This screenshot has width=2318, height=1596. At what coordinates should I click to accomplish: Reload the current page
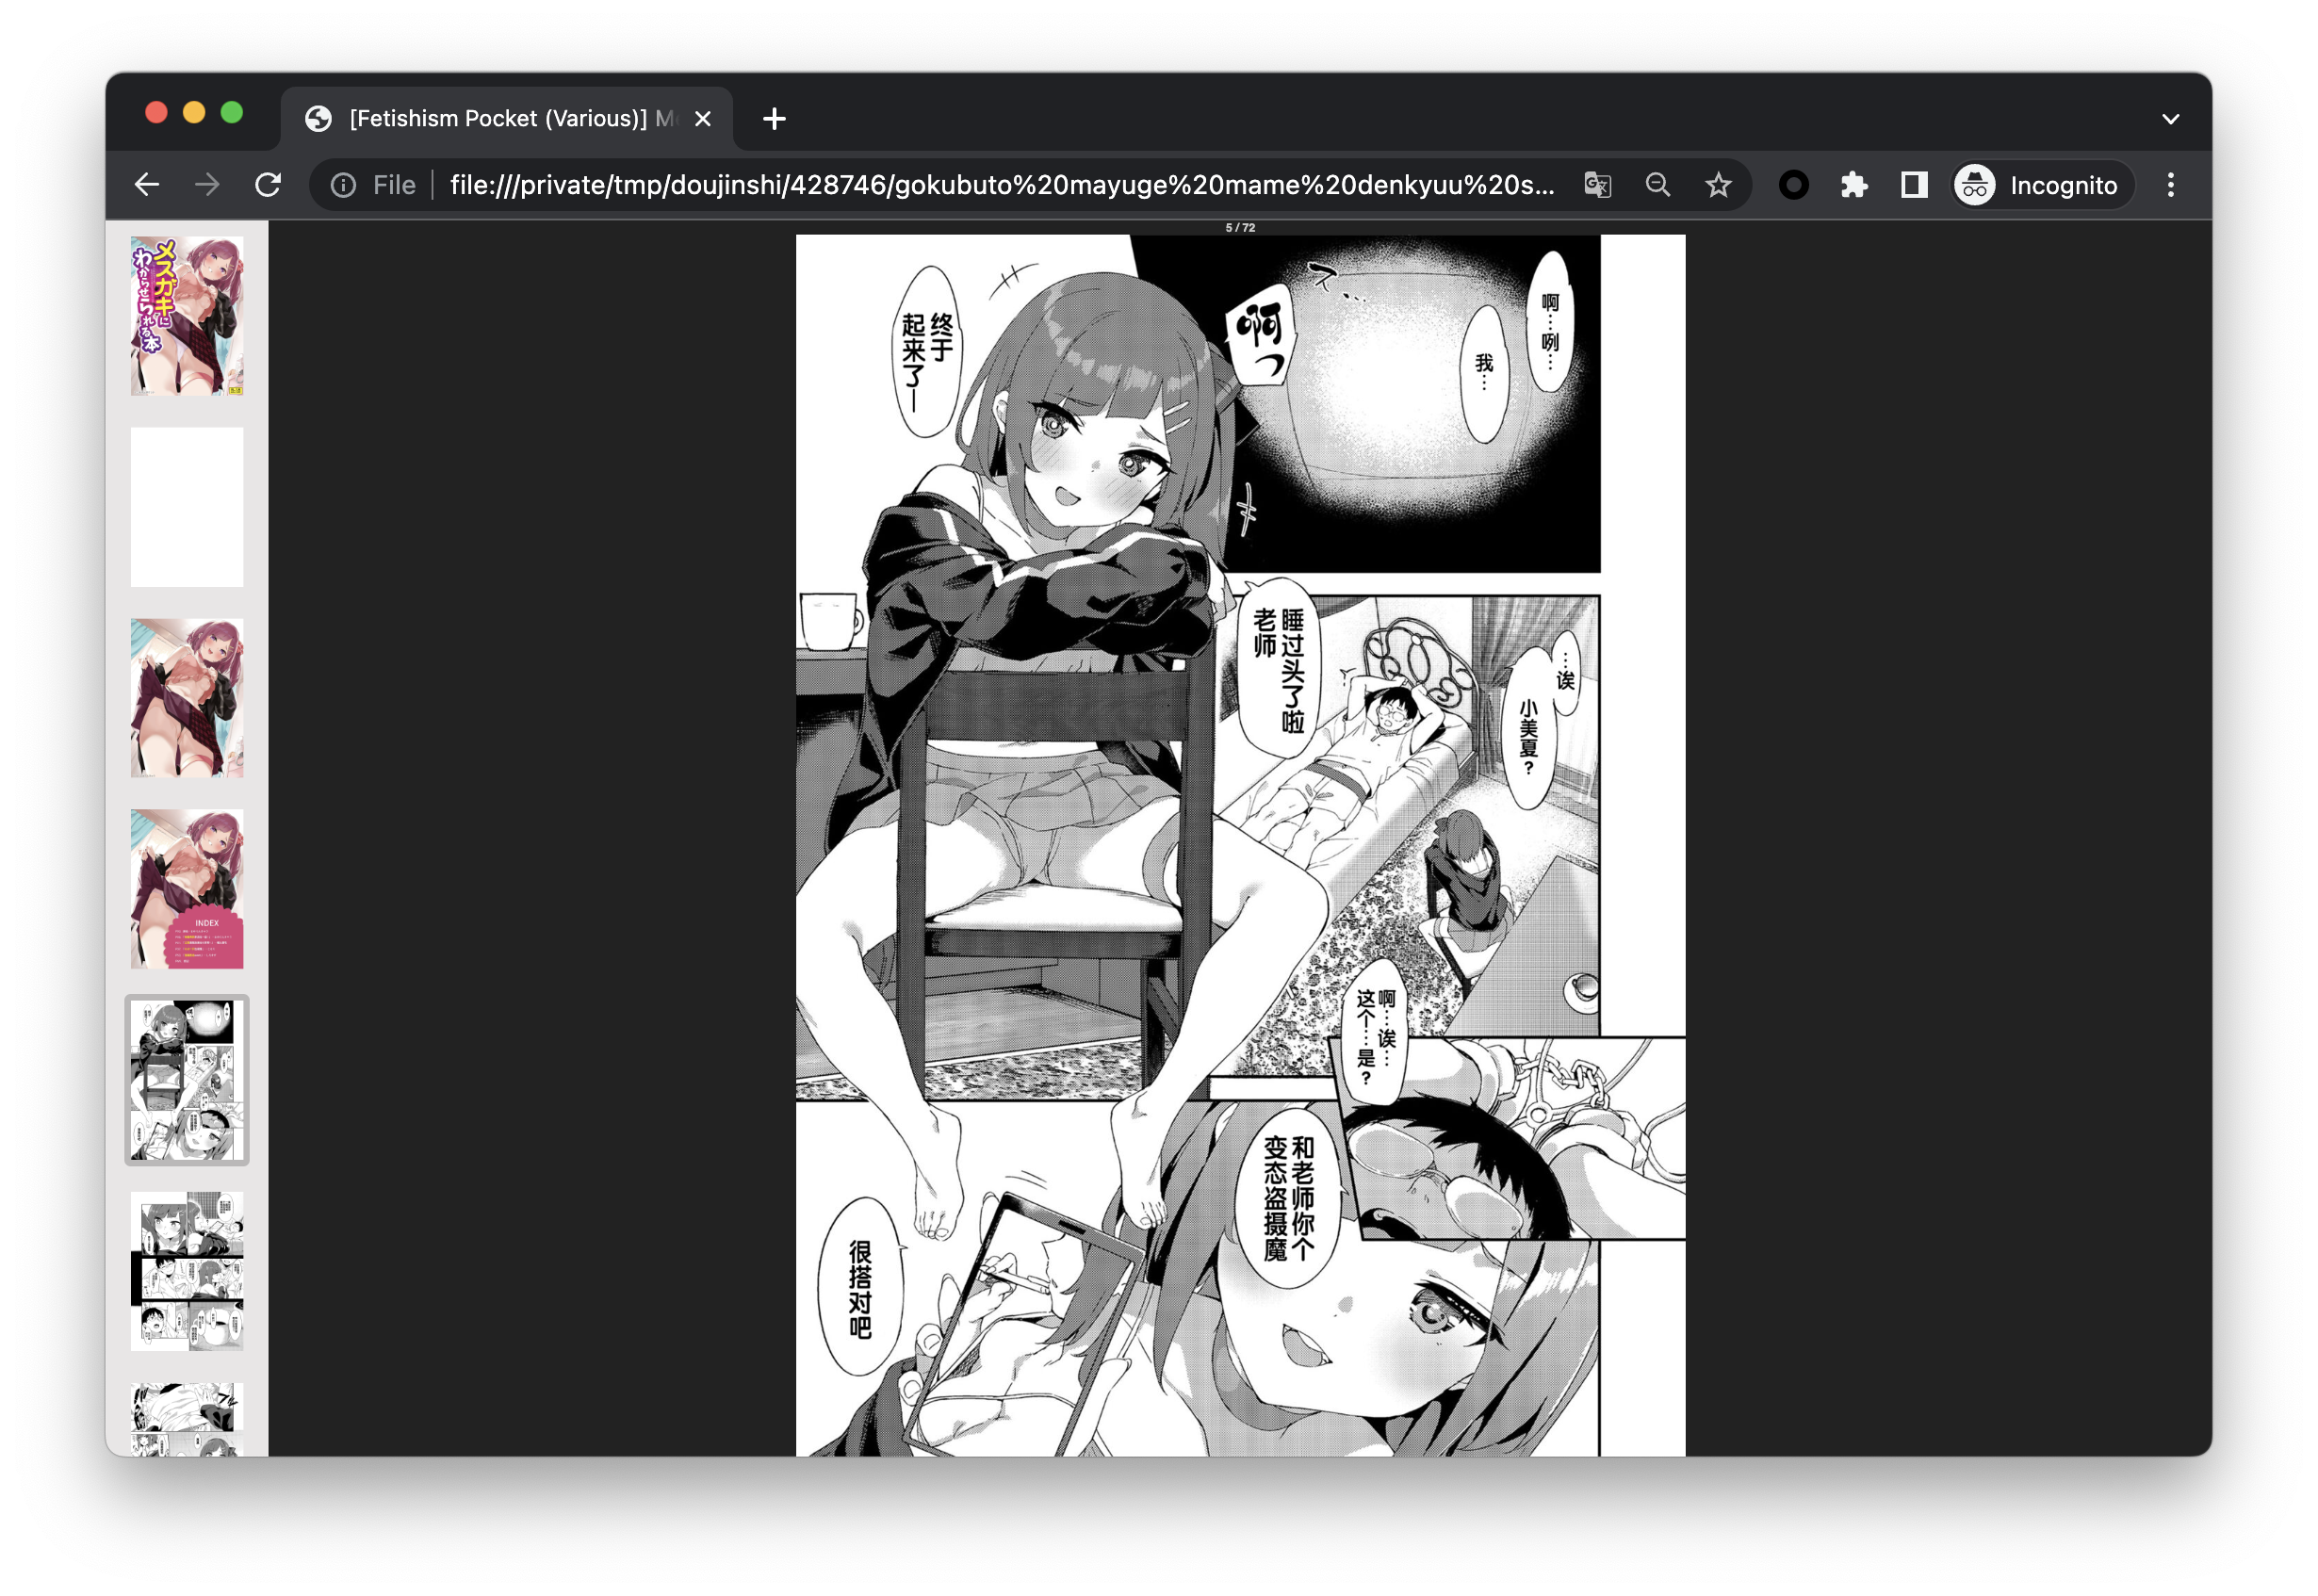click(x=268, y=185)
